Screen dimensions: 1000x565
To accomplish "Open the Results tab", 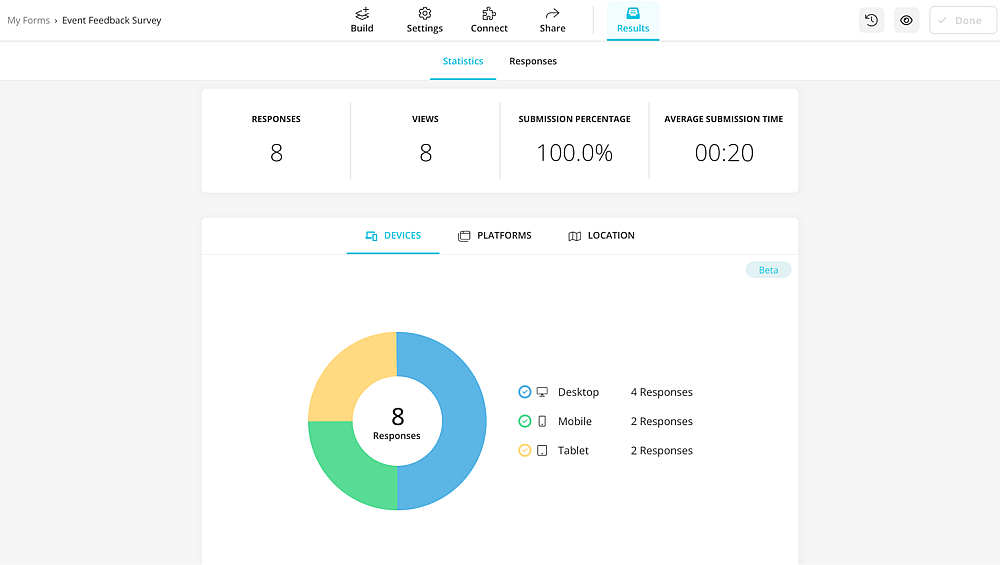I will tap(633, 20).
